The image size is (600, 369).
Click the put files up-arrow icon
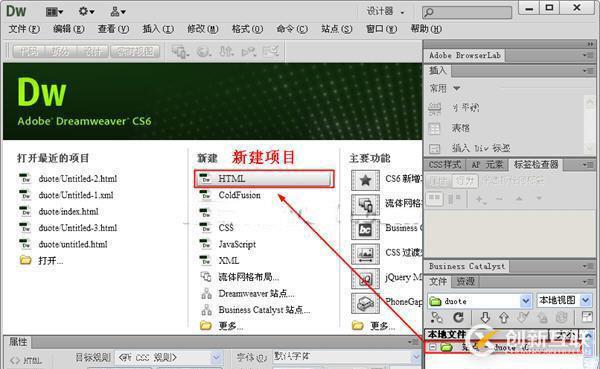504,318
